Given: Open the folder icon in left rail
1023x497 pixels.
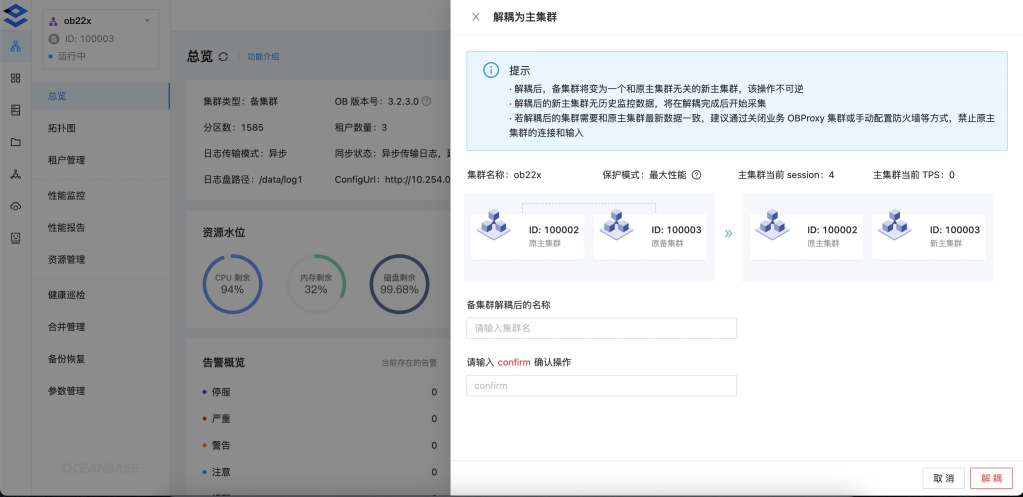Looking at the screenshot, I should coord(16,142).
